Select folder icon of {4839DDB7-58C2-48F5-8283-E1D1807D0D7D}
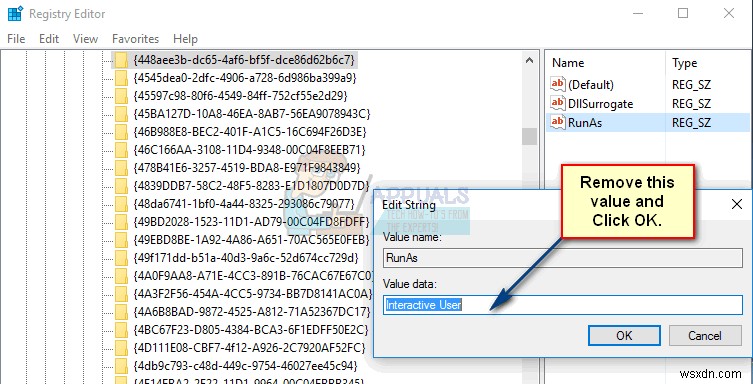Viewport: 753px width, 384px height. click(x=121, y=185)
